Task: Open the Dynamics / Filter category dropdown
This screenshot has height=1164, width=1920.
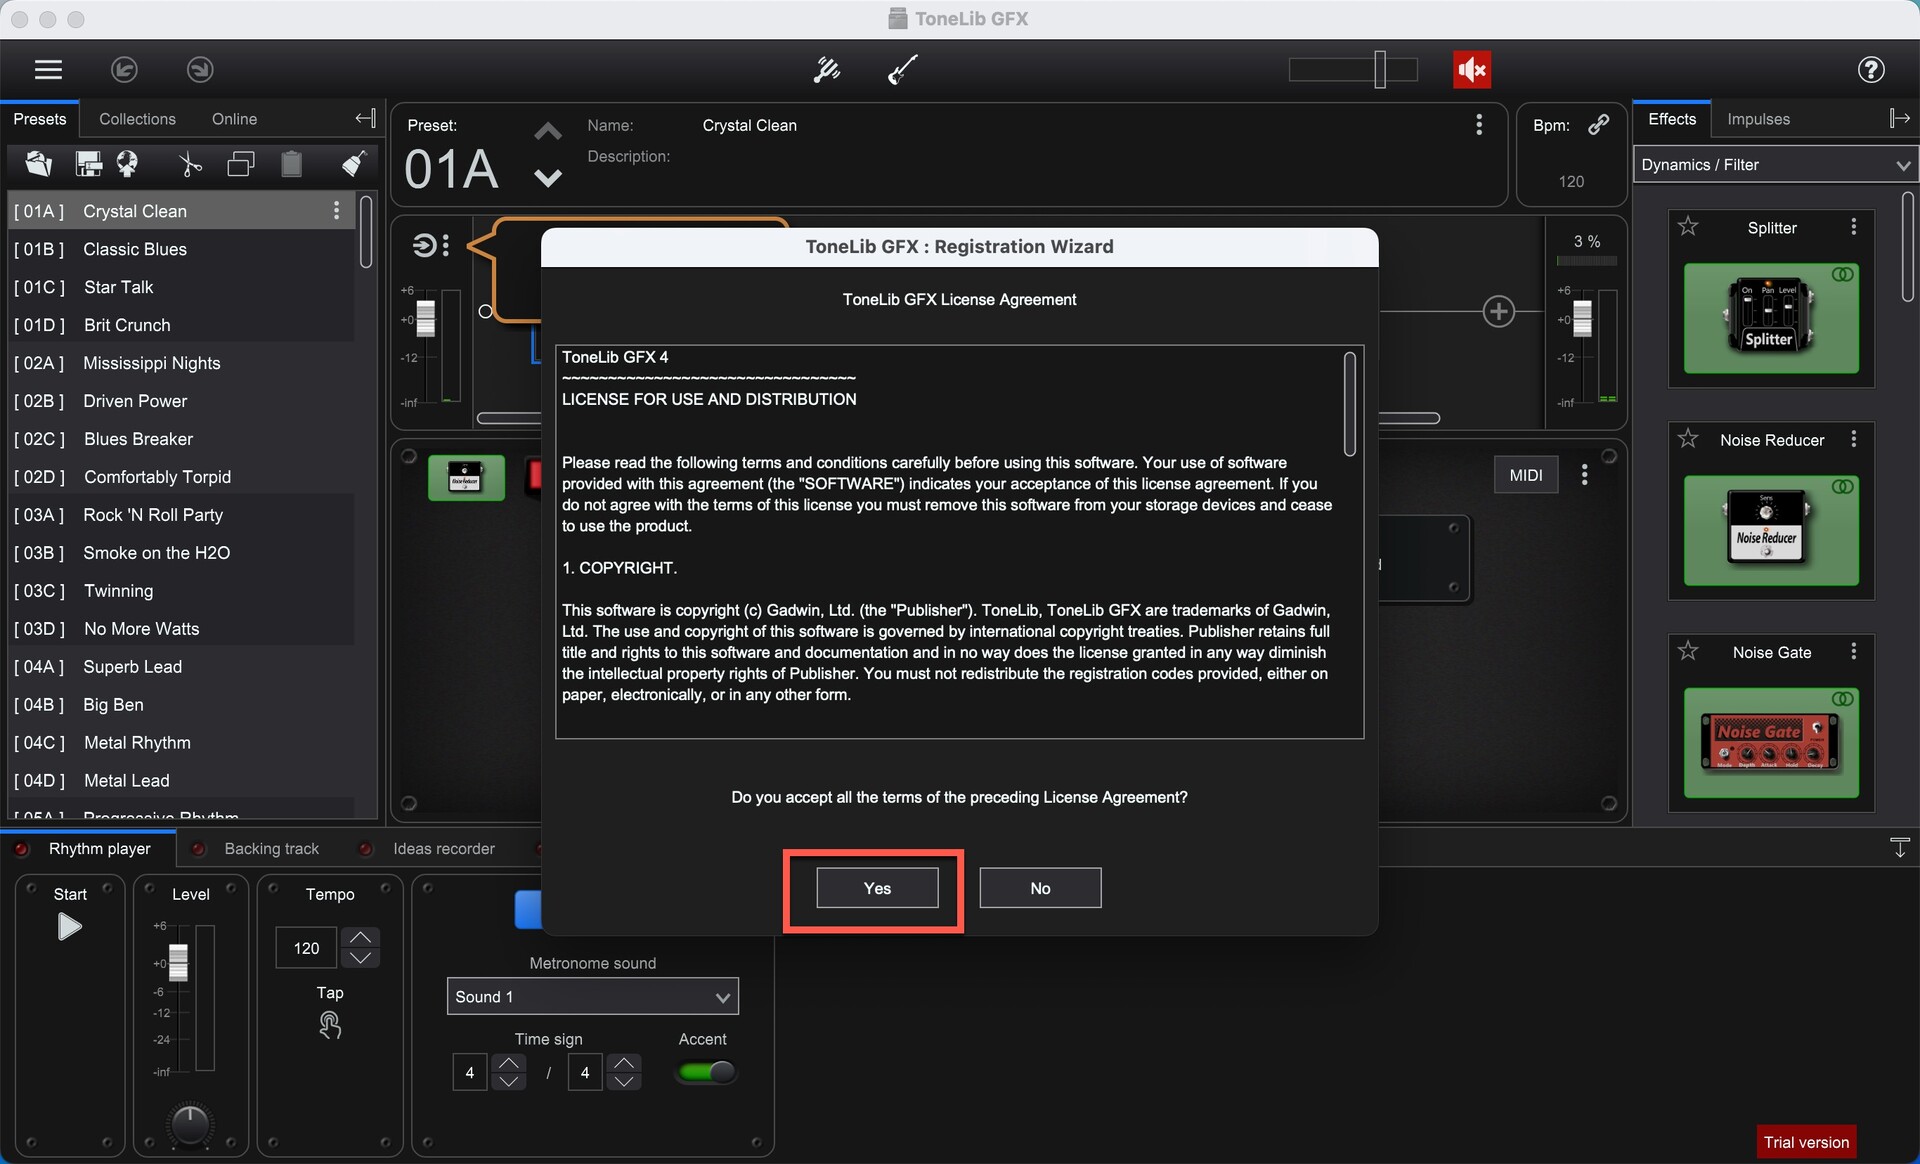Action: 1775,165
